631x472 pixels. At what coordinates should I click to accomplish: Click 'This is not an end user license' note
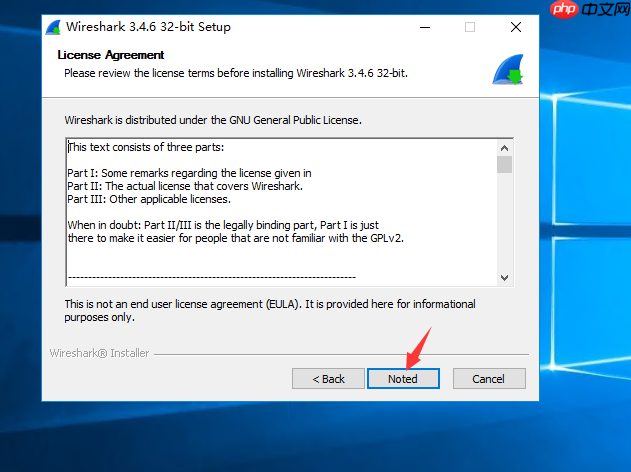tap(270, 310)
